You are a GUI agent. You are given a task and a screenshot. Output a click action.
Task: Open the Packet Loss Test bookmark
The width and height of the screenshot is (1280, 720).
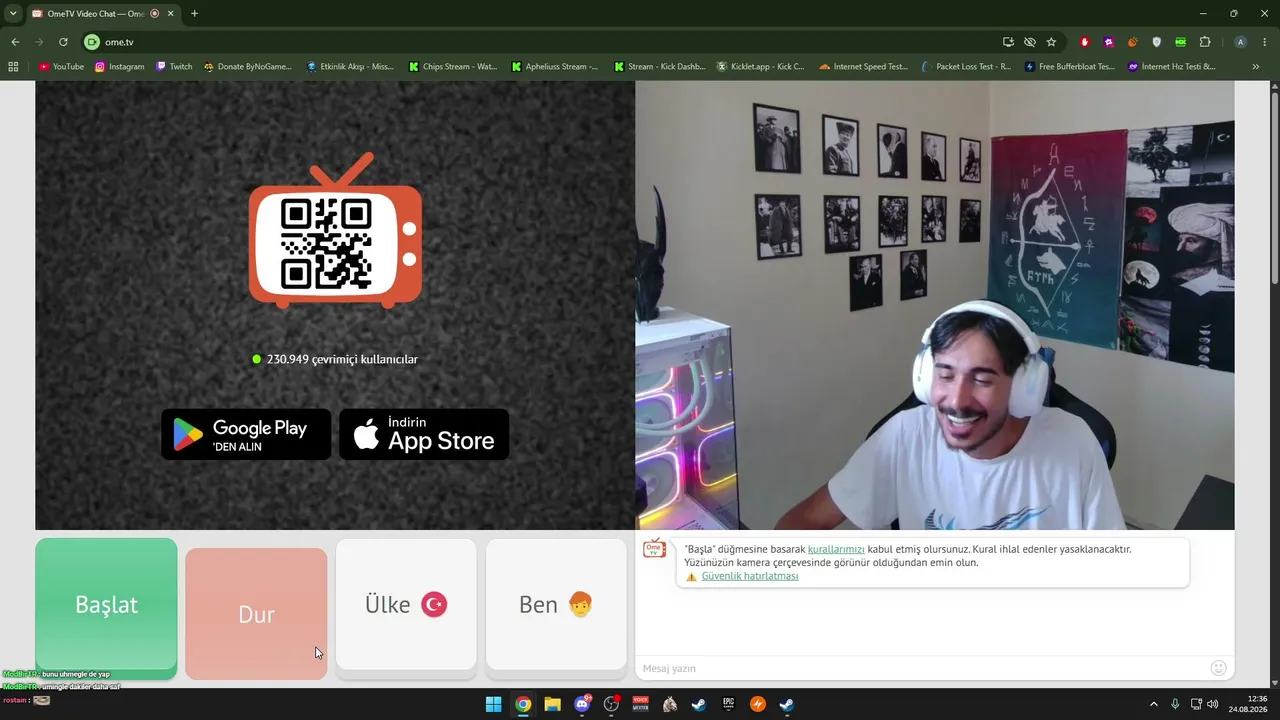[966, 67]
